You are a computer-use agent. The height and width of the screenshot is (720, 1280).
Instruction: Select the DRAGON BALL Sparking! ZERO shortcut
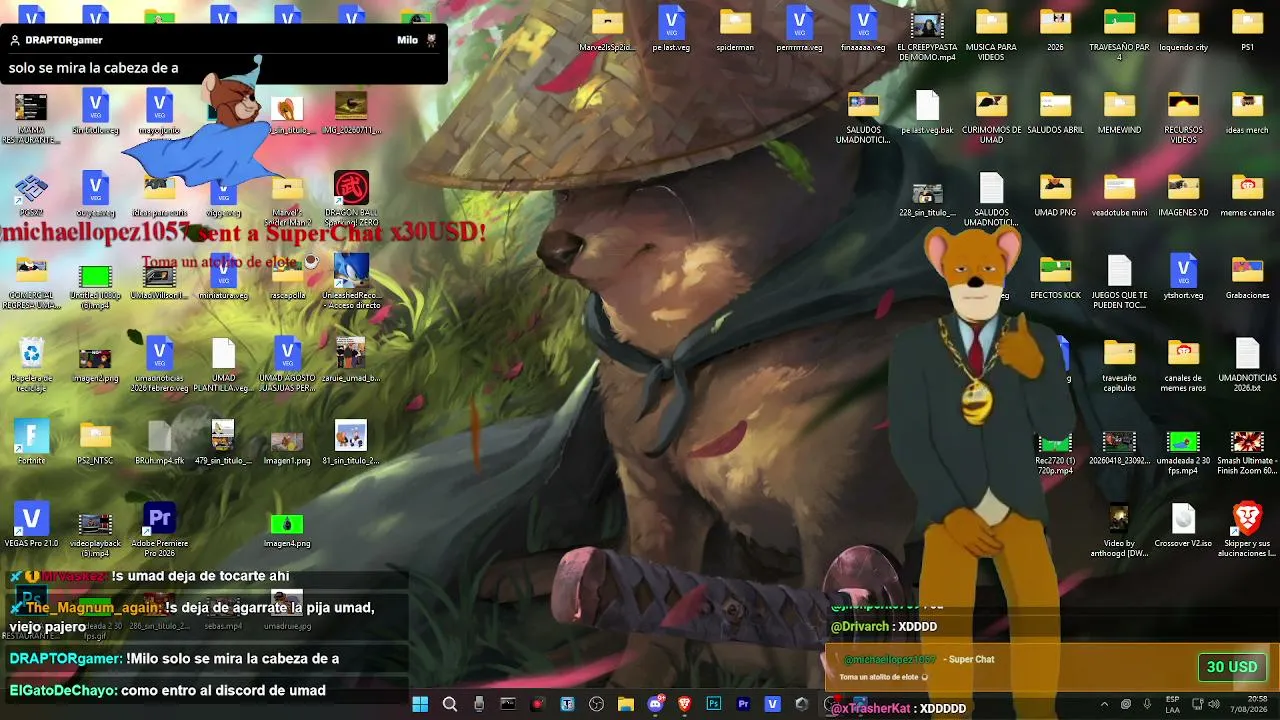[351, 199]
